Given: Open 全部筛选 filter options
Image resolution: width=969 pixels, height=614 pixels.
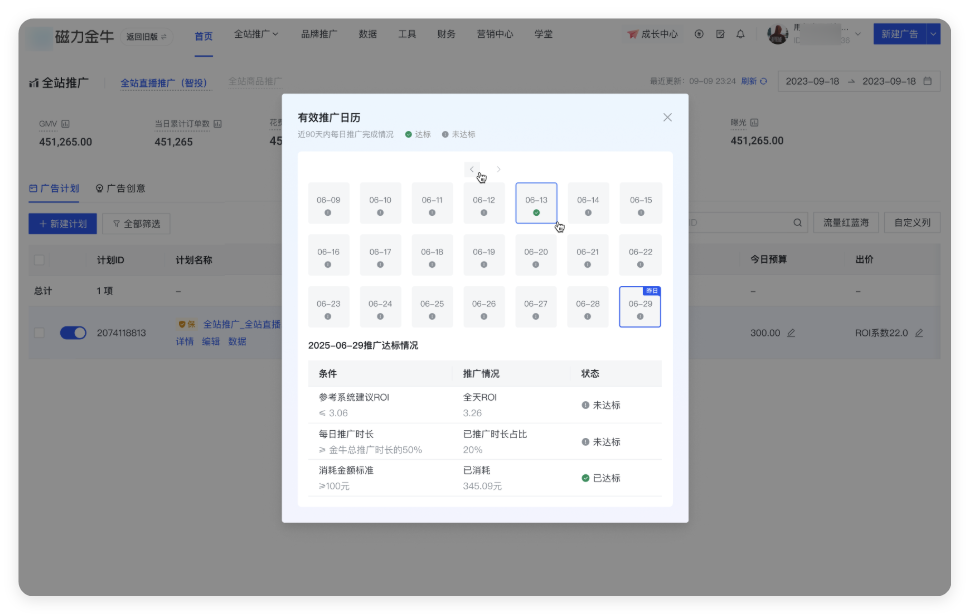Looking at the screenshot, I should pyautogui.click(x=138, y=223).
